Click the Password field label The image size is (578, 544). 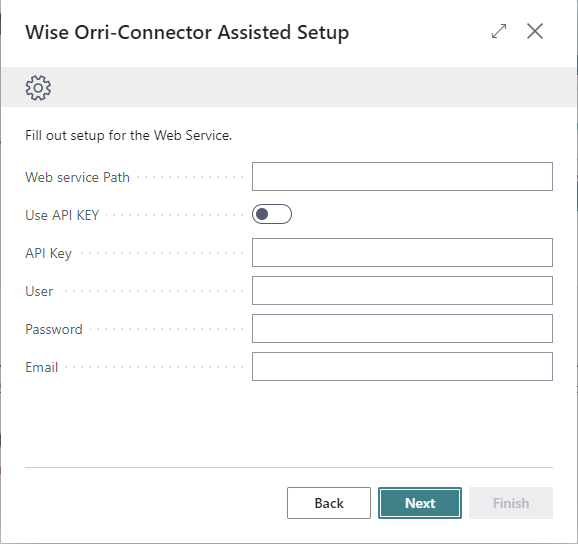click(54, 329)
